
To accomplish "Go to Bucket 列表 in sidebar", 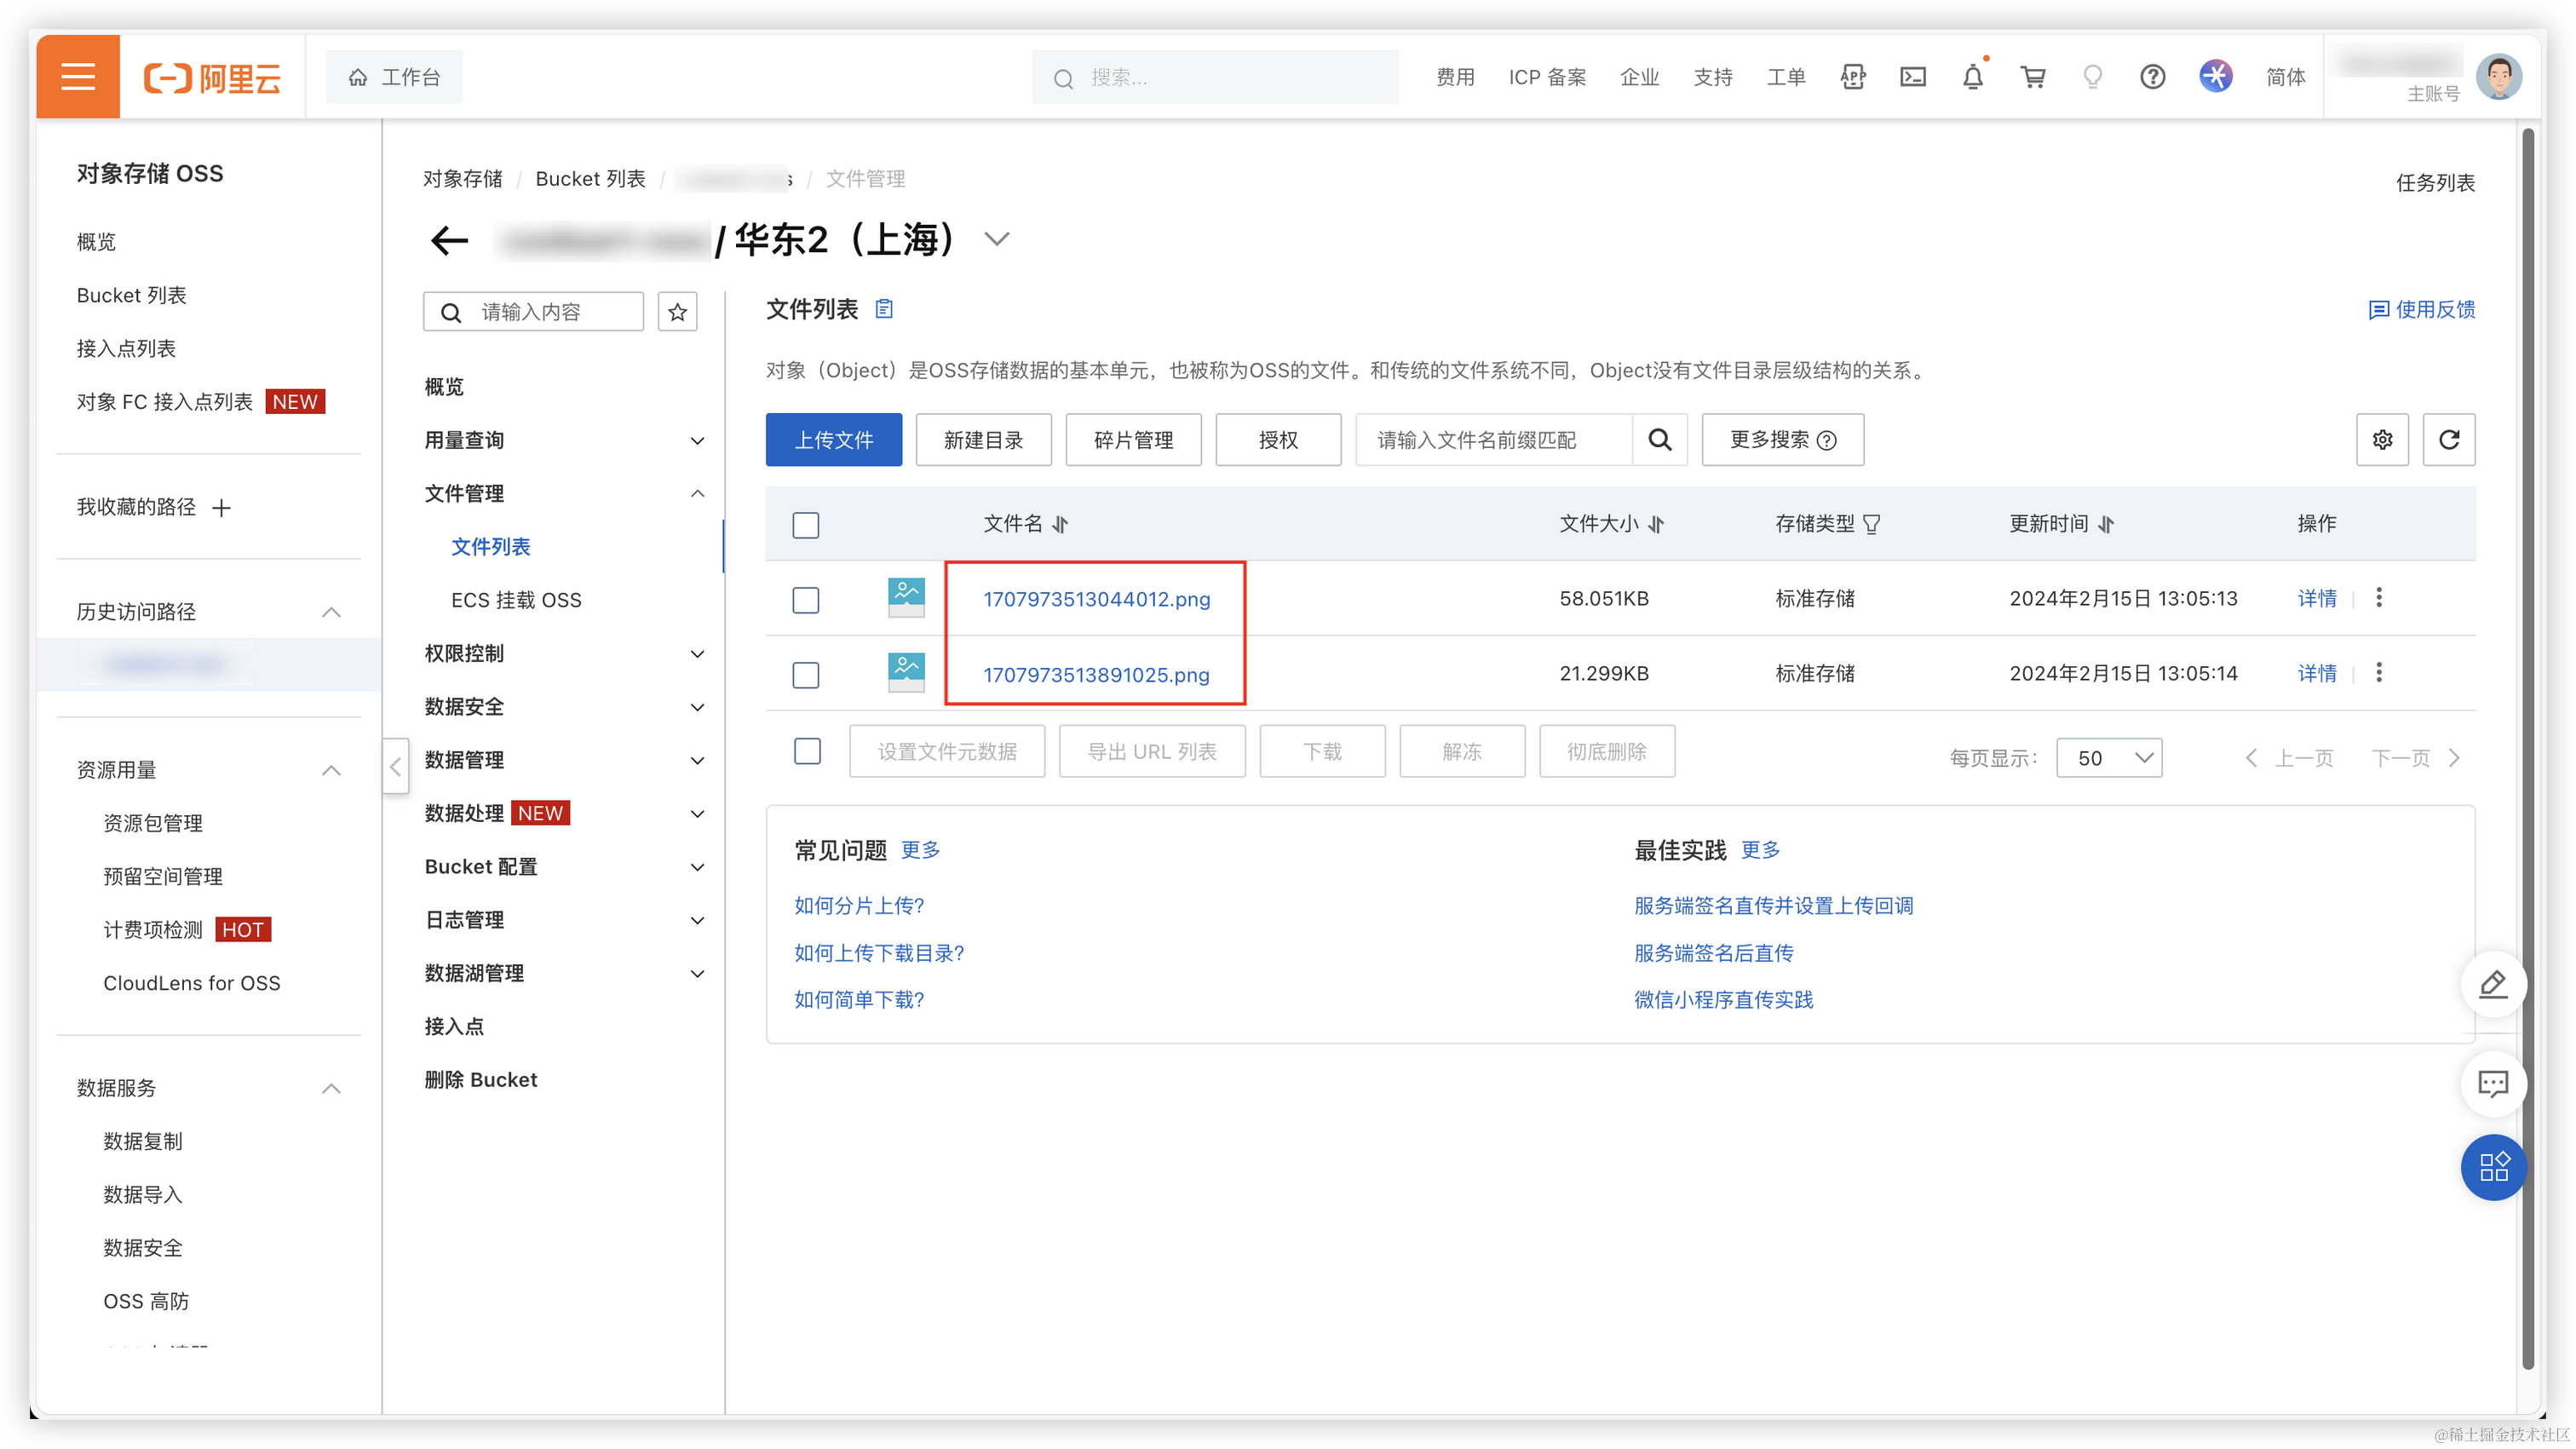I will pos(131,295).
